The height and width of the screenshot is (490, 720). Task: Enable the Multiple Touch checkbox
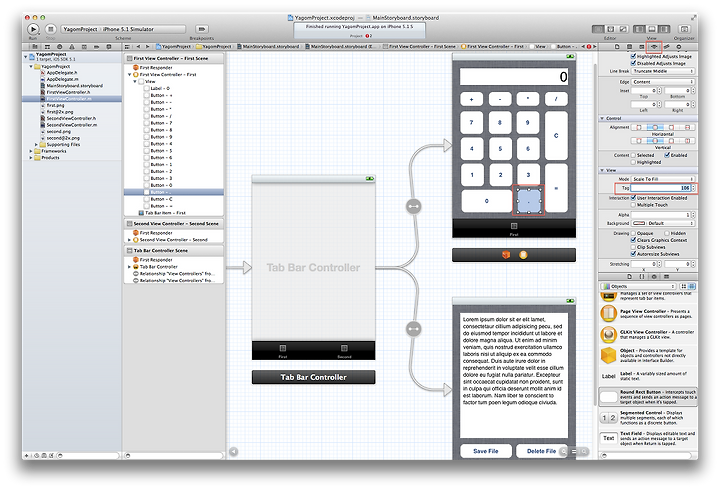point(634,205)
